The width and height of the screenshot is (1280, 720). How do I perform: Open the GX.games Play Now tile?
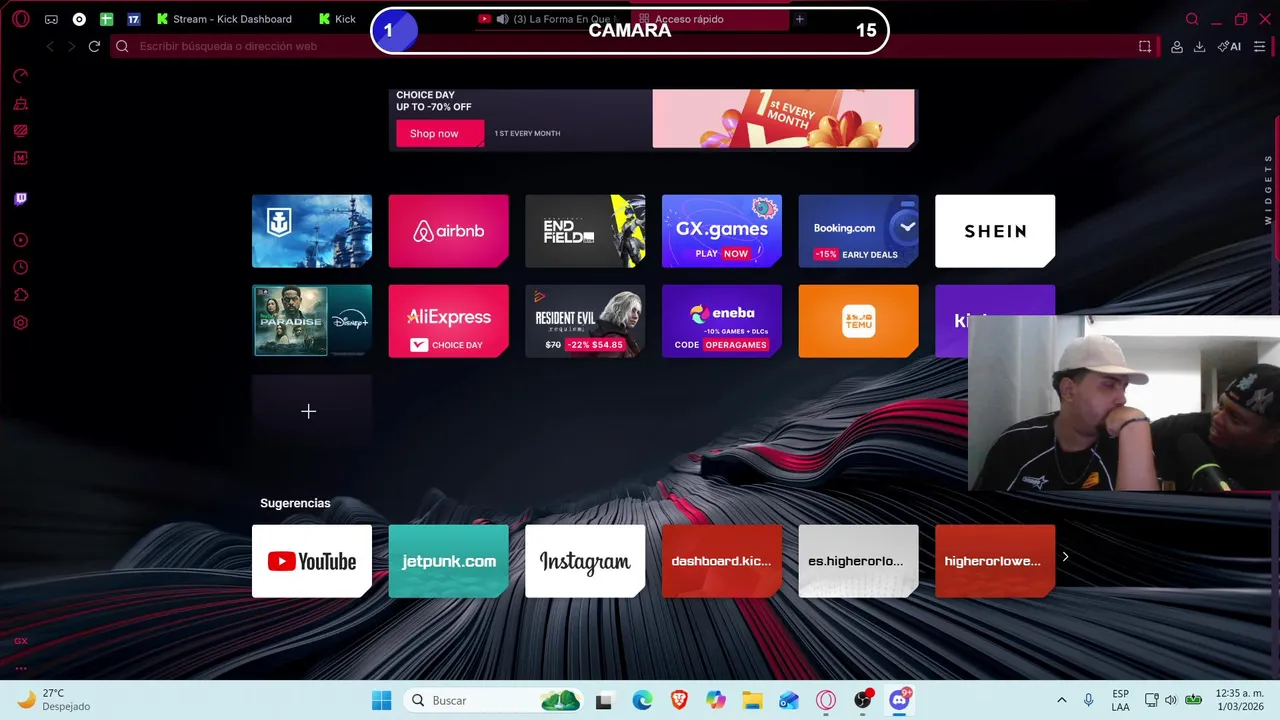point(722,231)
